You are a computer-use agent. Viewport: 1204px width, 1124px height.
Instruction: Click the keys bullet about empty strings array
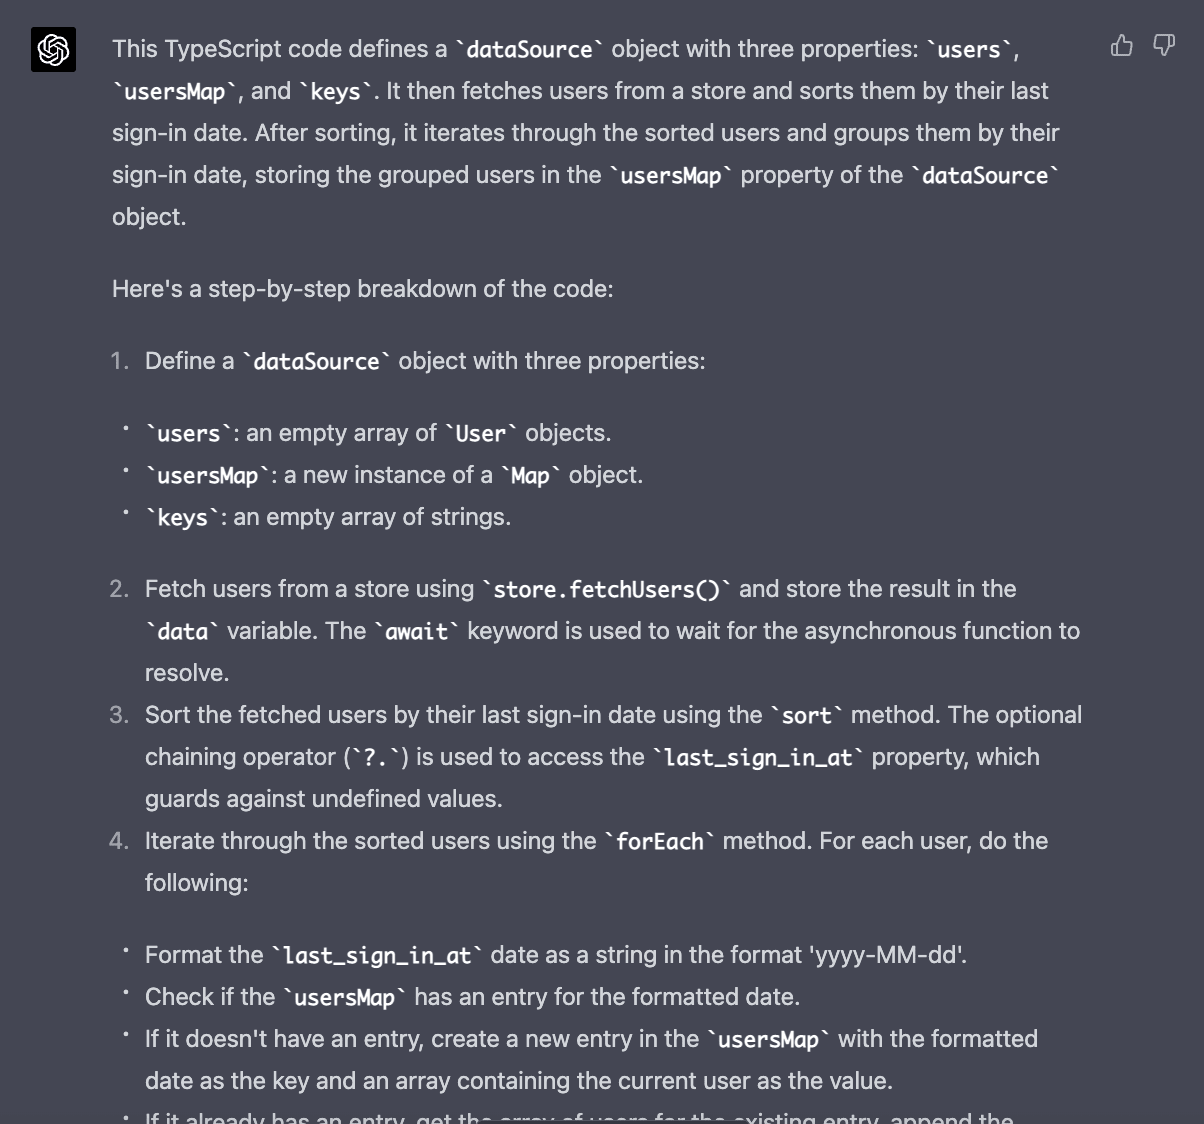[328, 517]
